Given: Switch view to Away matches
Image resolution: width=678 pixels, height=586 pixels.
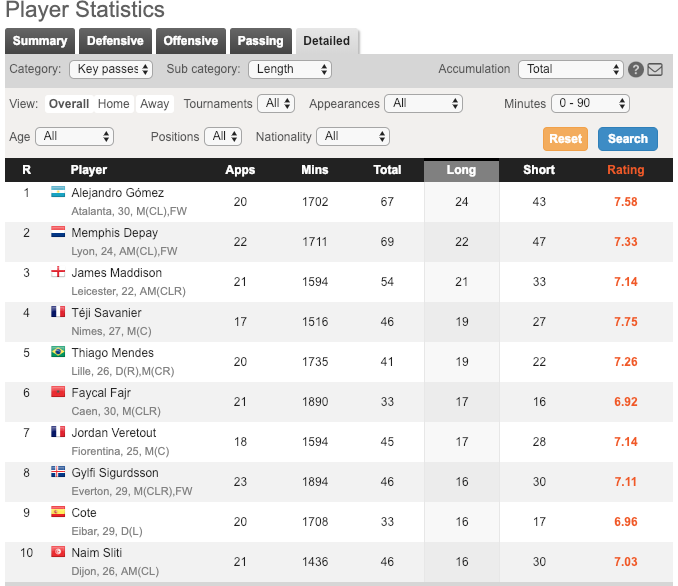Looking at the screenshot, I should pyautogui.click(x=154, y=104).
